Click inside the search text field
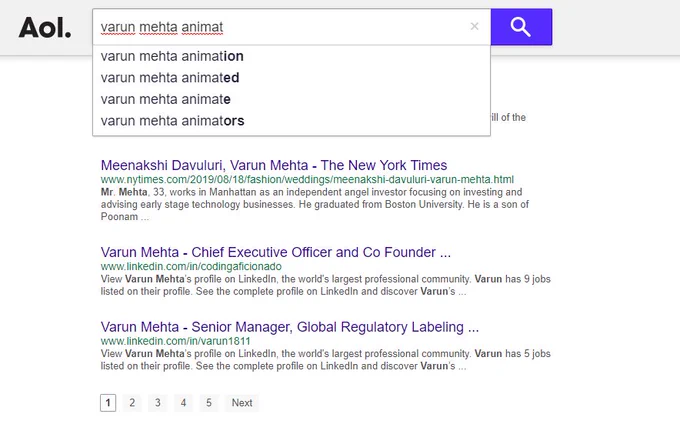This screenshot has height=424, width=680. pyautogui.click(x=282, y=27)
